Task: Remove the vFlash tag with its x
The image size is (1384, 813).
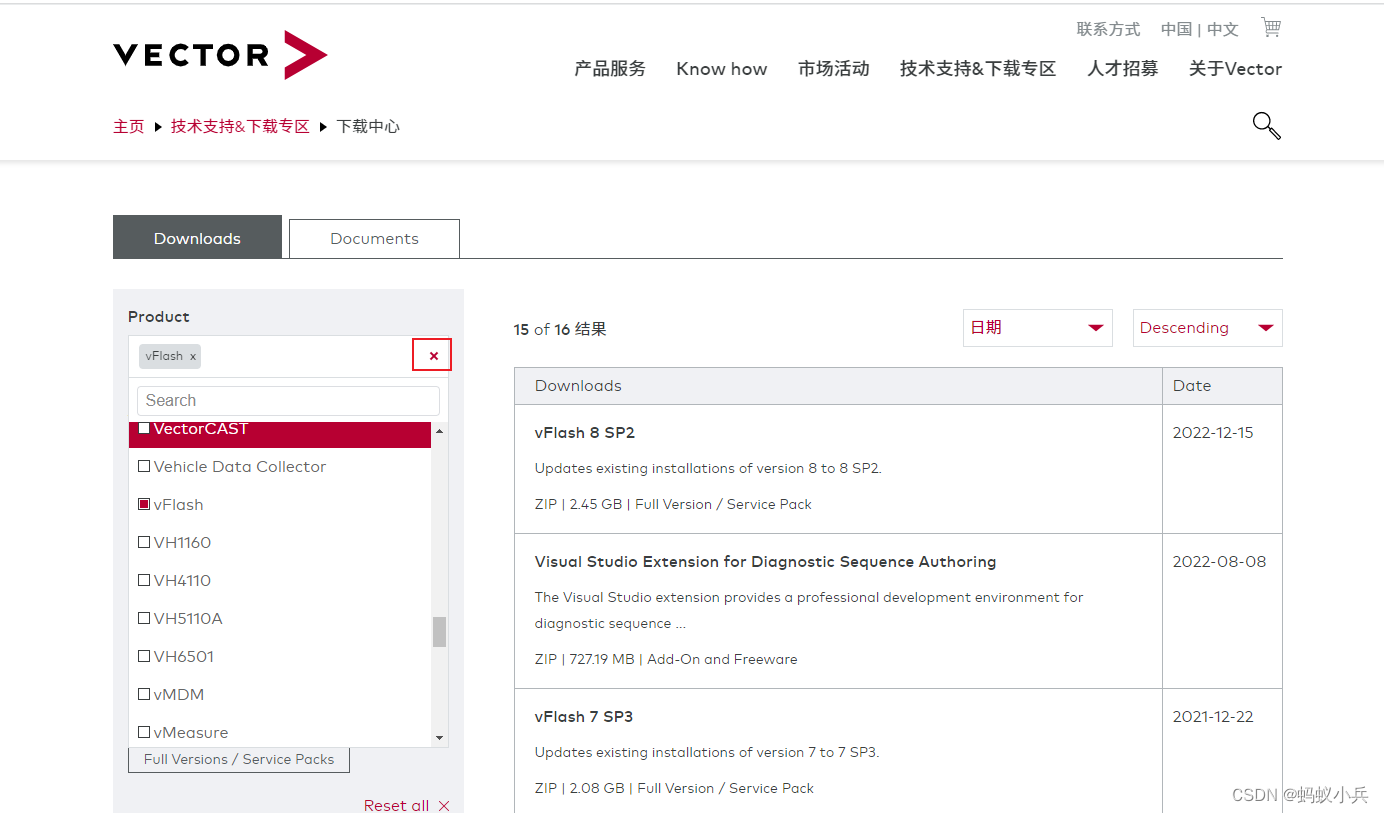Action: coord(193,356)
